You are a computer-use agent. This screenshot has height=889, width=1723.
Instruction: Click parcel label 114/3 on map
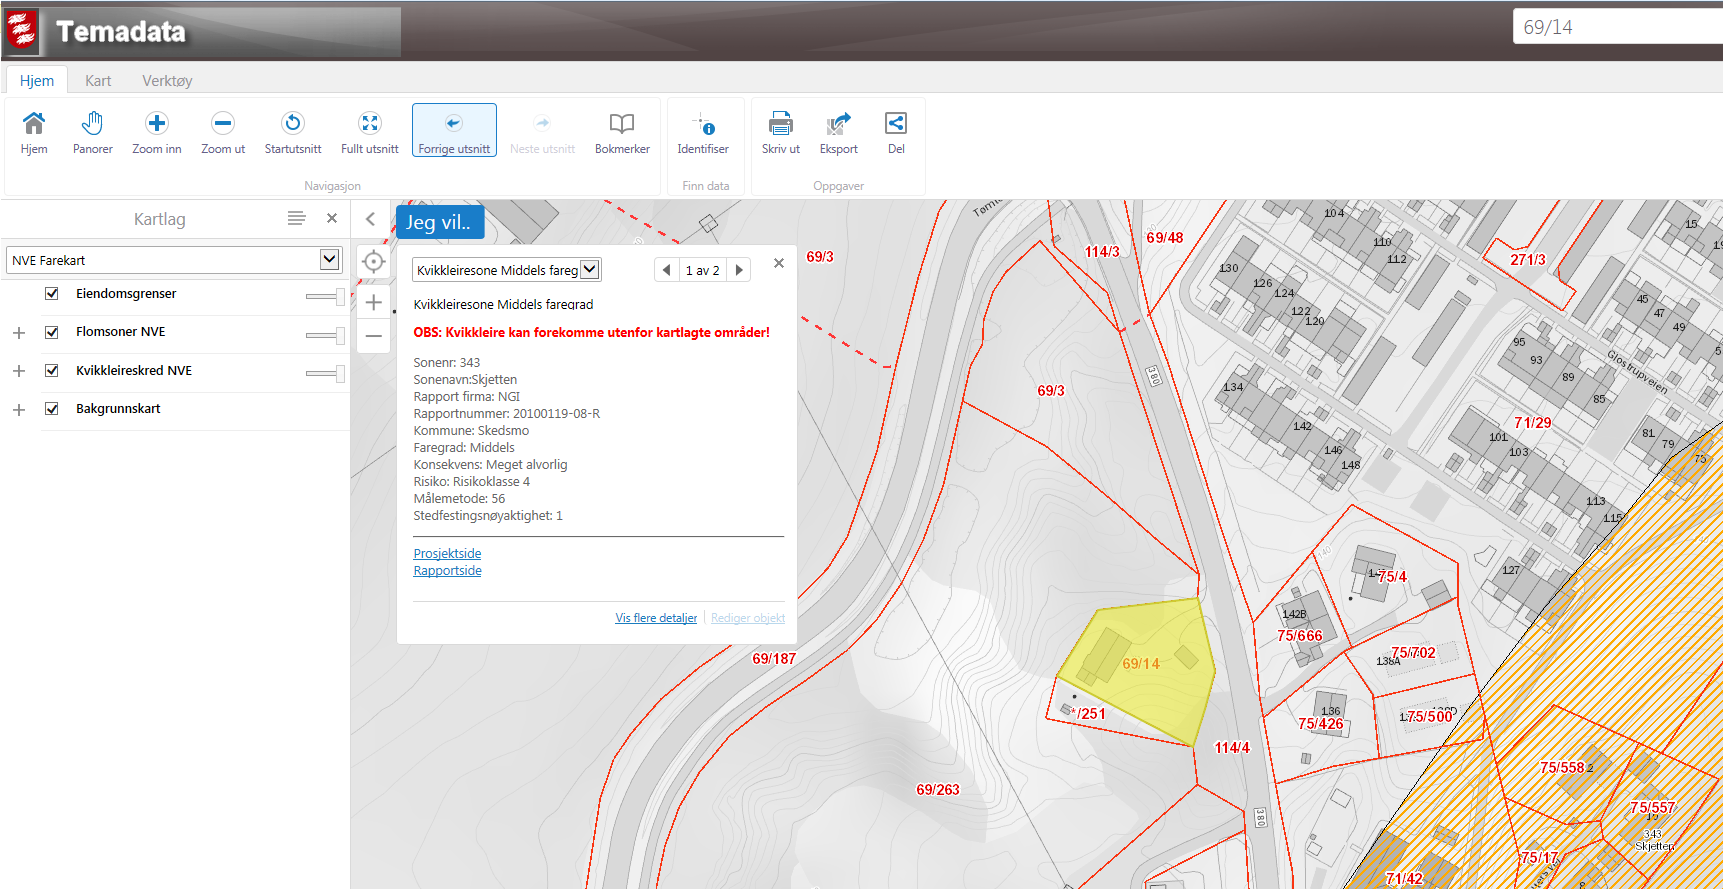(1102, 252)
